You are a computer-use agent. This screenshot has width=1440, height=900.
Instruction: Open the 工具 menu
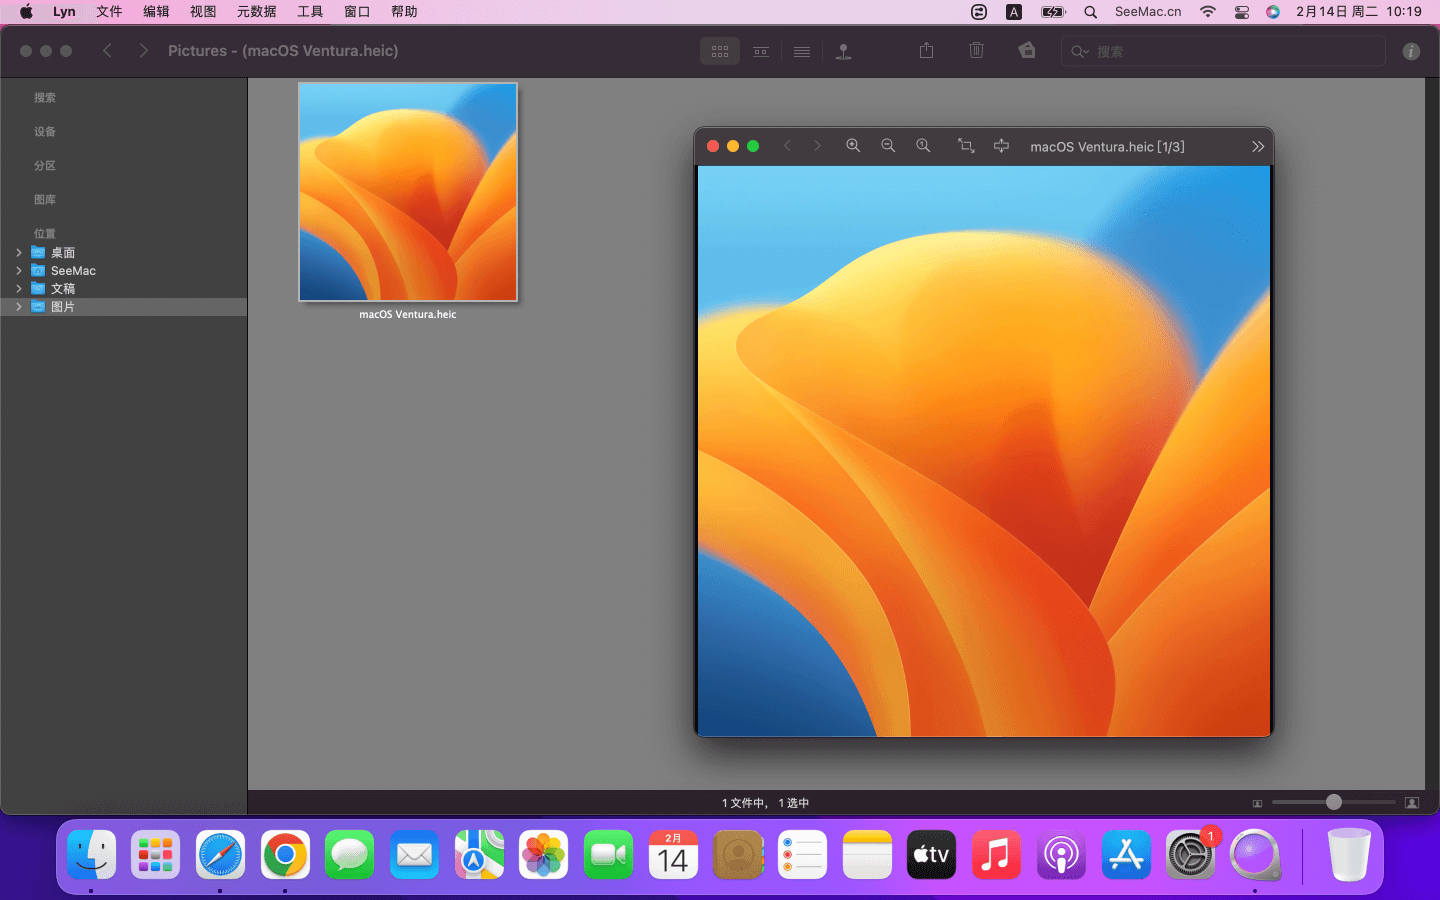point(310,12)
